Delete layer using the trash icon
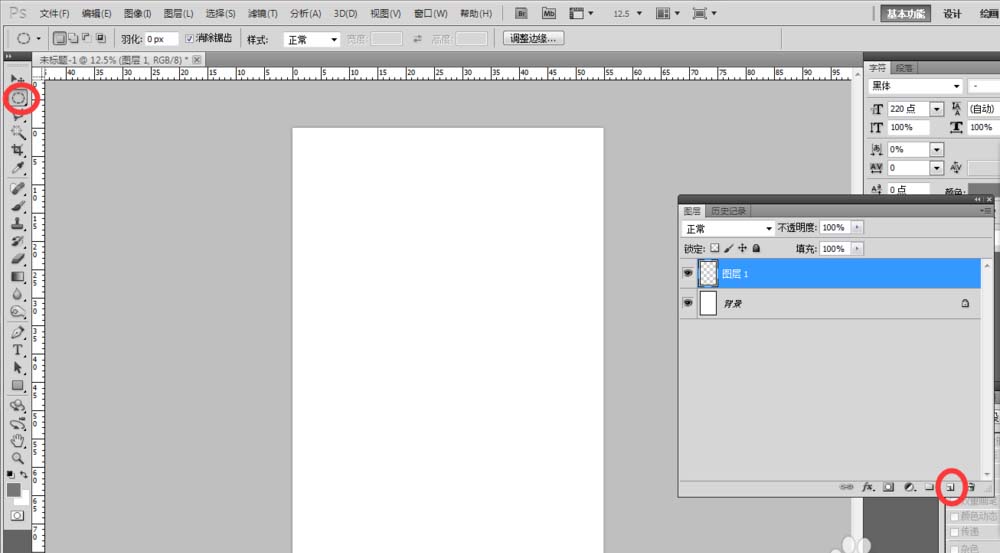Image resolution: width=1000 pixels, height=553 pixels. click(x=971, y=487)
